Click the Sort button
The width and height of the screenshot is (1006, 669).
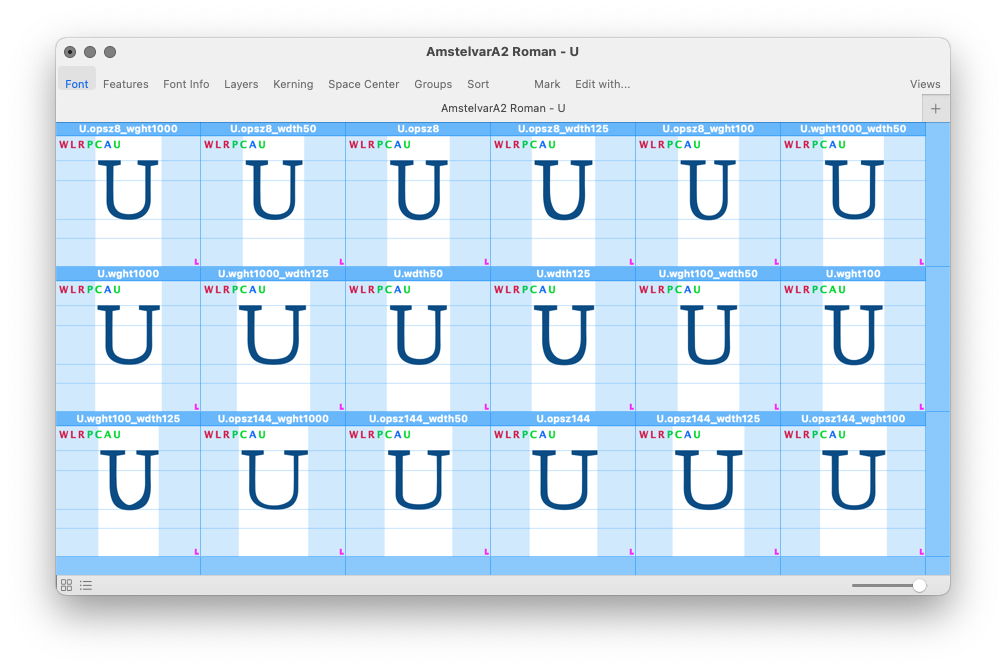tap(478, 84)
